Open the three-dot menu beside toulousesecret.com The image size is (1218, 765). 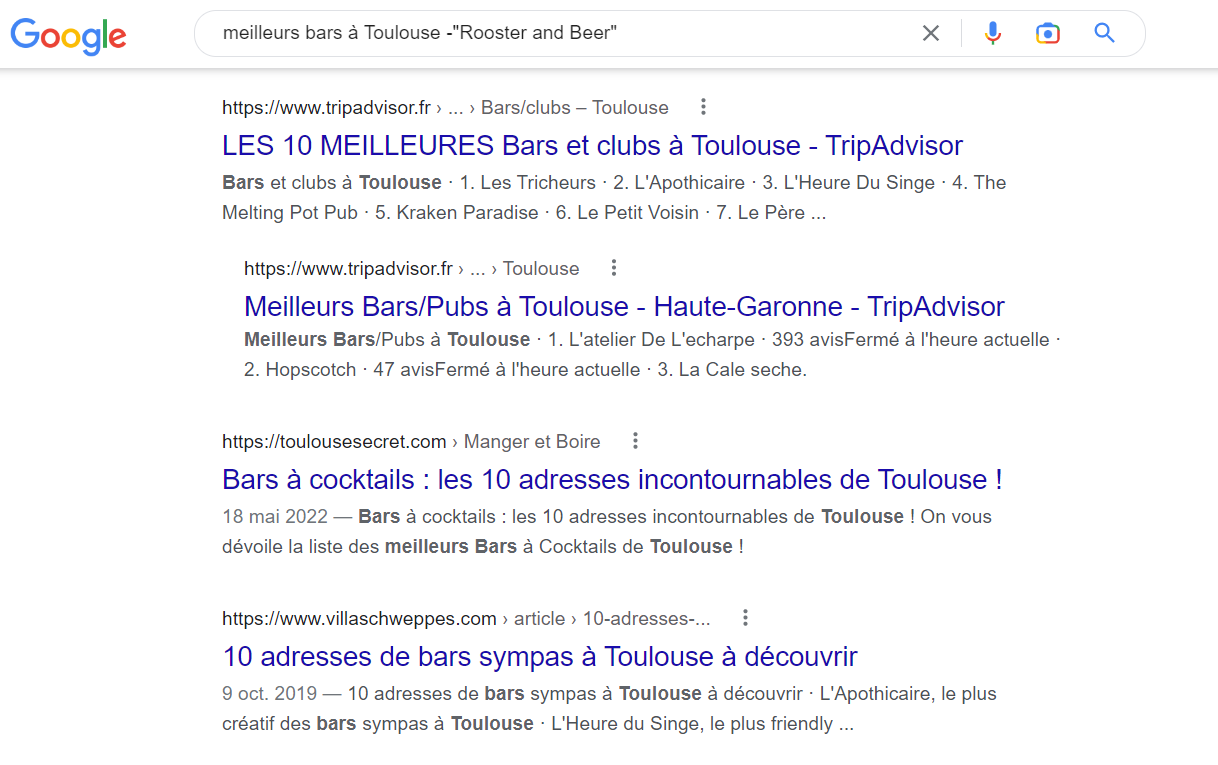click(636, 440)
